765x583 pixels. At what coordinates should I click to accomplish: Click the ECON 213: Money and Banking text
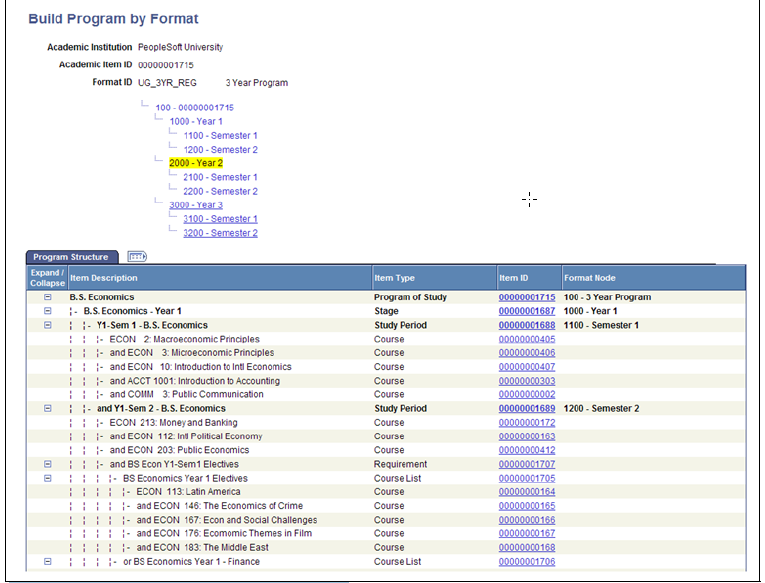click(173, 422)
